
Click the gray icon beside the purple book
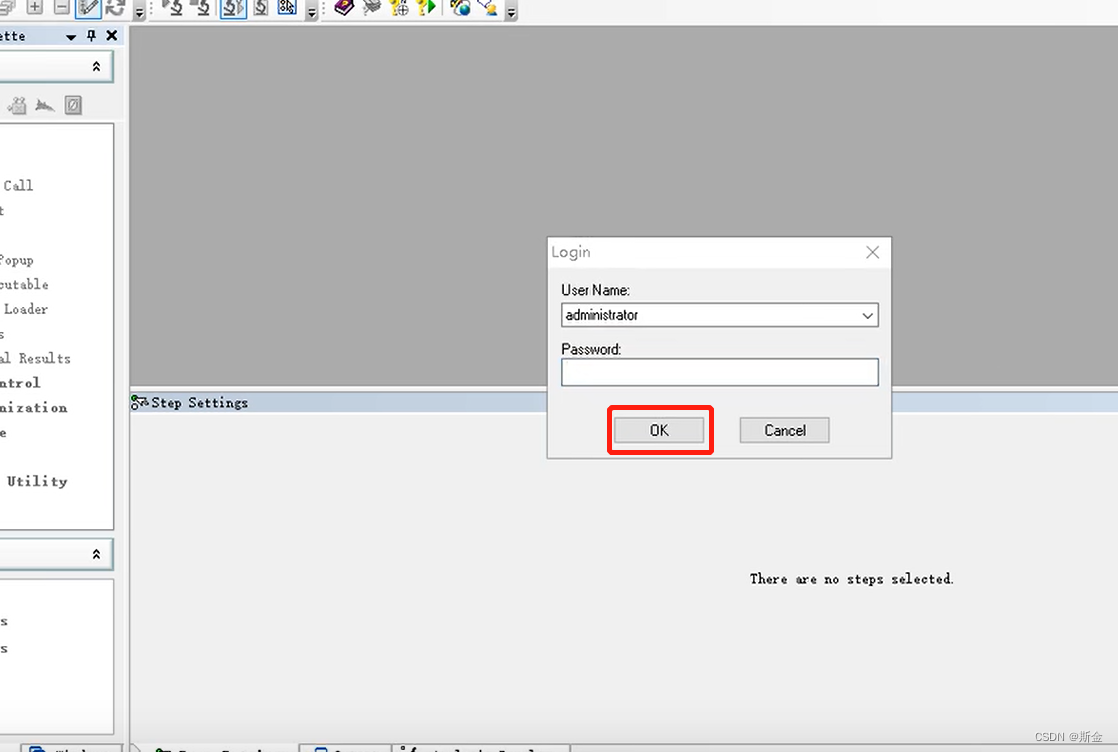pos(371,8)
